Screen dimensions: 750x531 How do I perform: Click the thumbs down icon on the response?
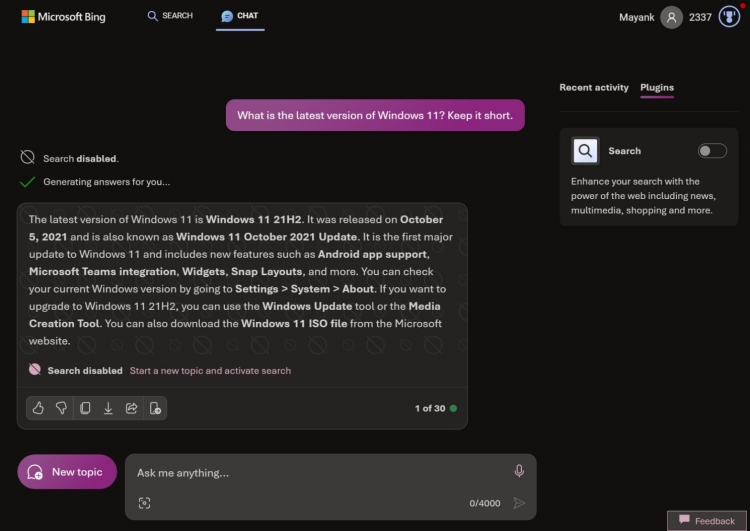pyautogui.click(x=61, y=408)
